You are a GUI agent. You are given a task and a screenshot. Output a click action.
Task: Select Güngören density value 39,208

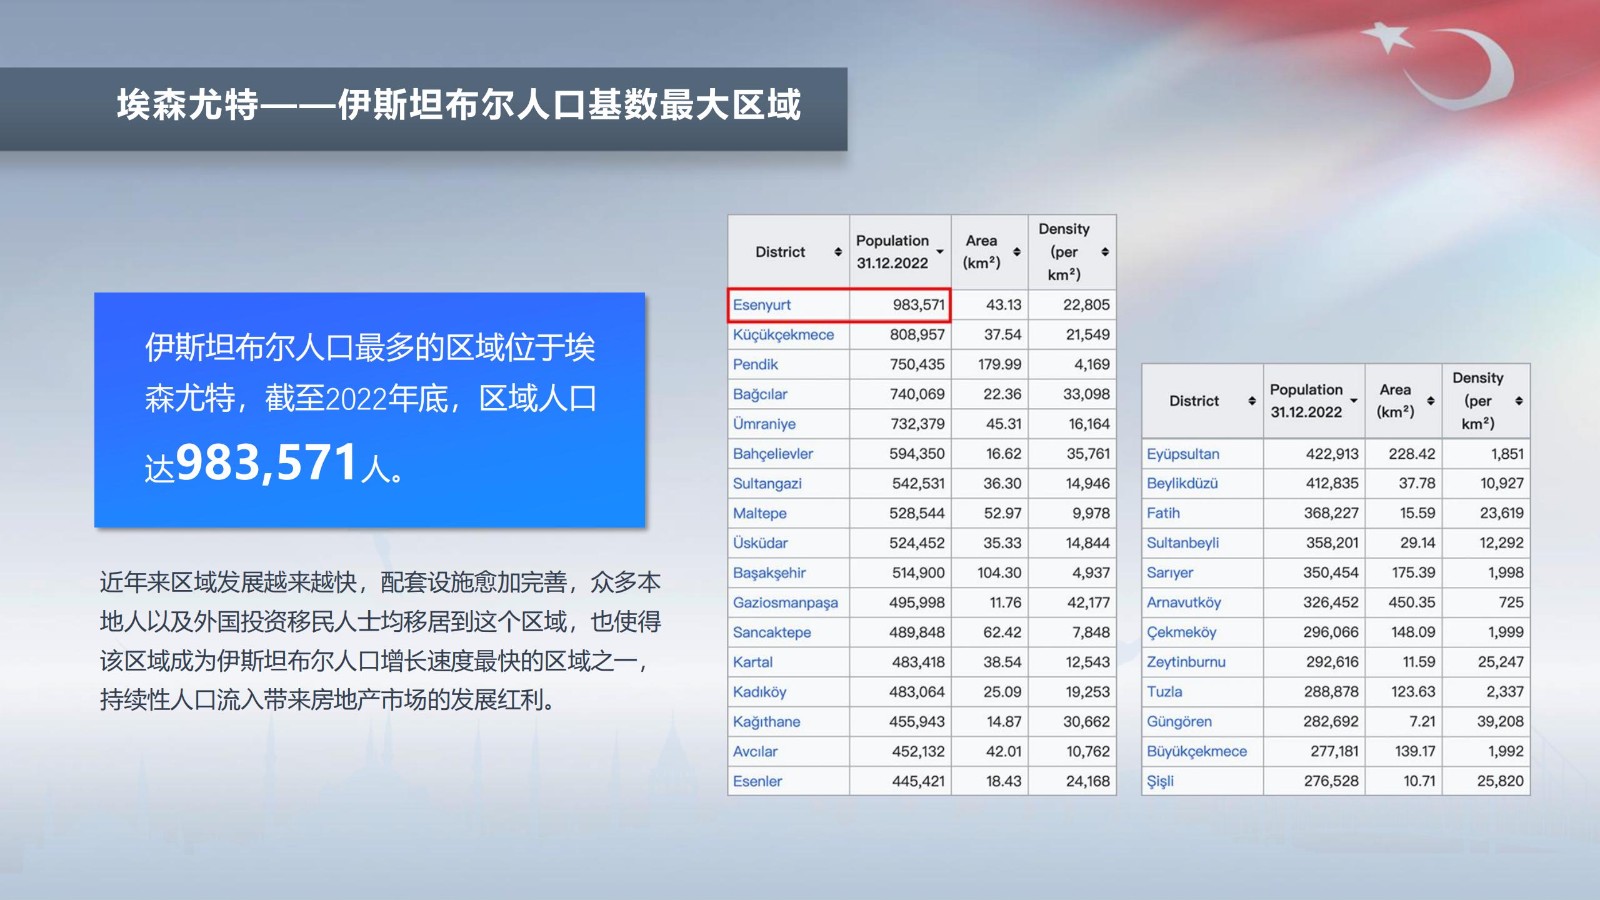(x=1500, y=722)
